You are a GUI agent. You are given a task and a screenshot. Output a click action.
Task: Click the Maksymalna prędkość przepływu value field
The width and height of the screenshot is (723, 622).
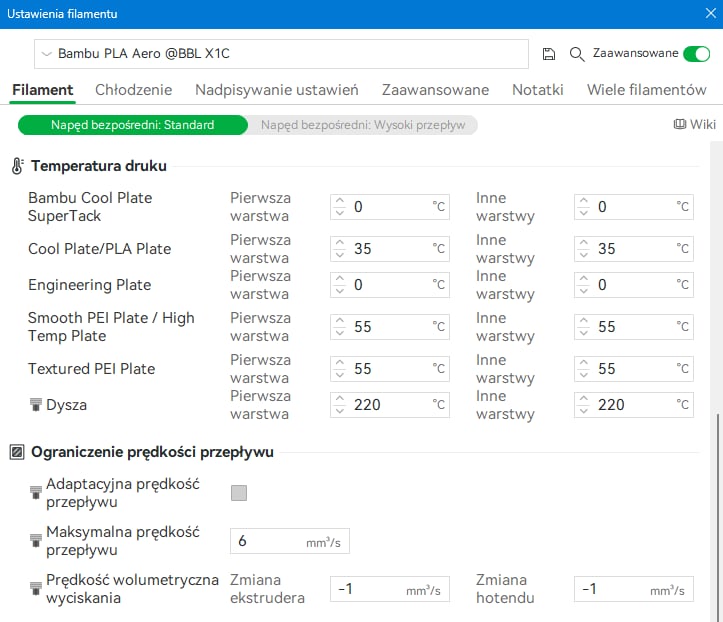[x=290, y=541]
